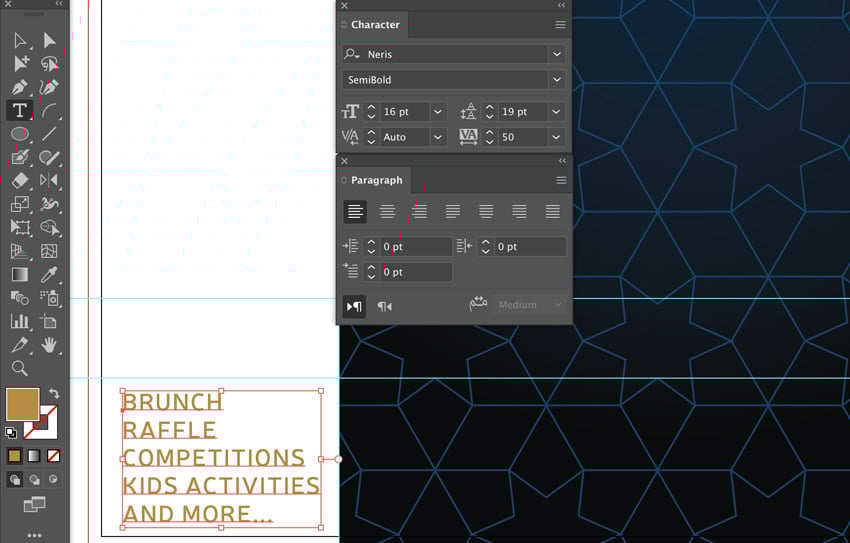Set right-to-left paragraph direction

(384, 307)
